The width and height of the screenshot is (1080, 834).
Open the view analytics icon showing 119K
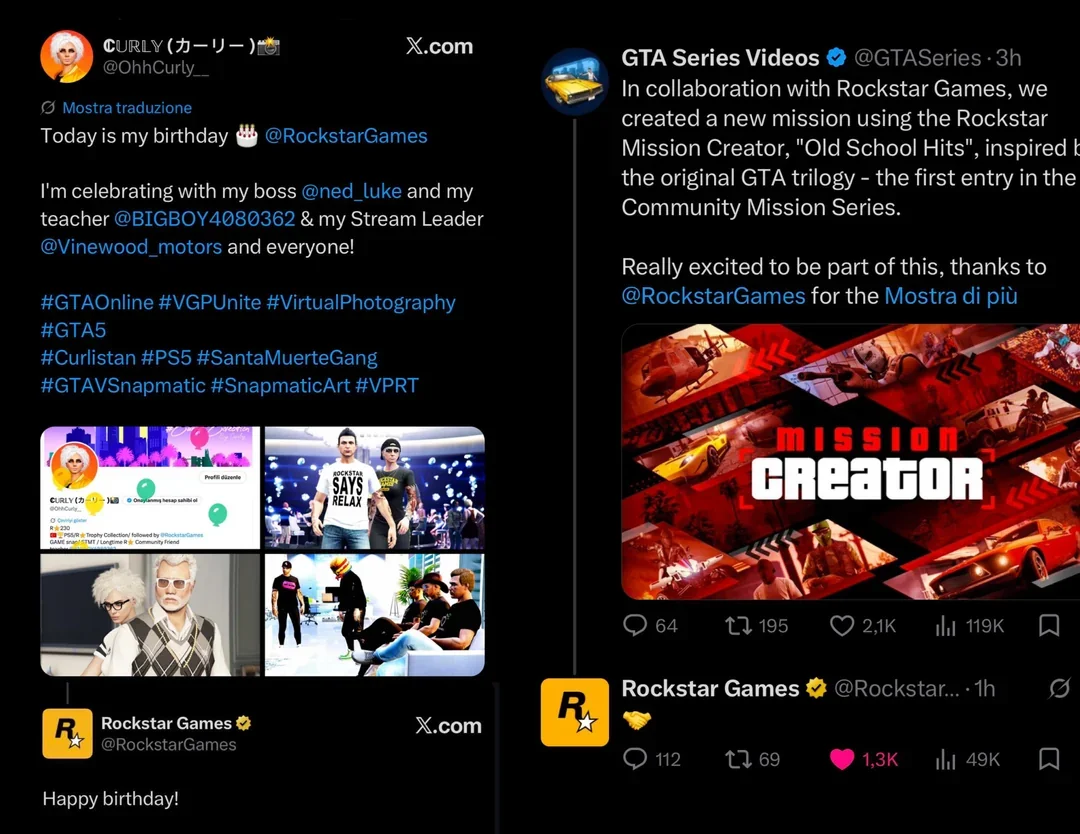(x=946, y=625)
